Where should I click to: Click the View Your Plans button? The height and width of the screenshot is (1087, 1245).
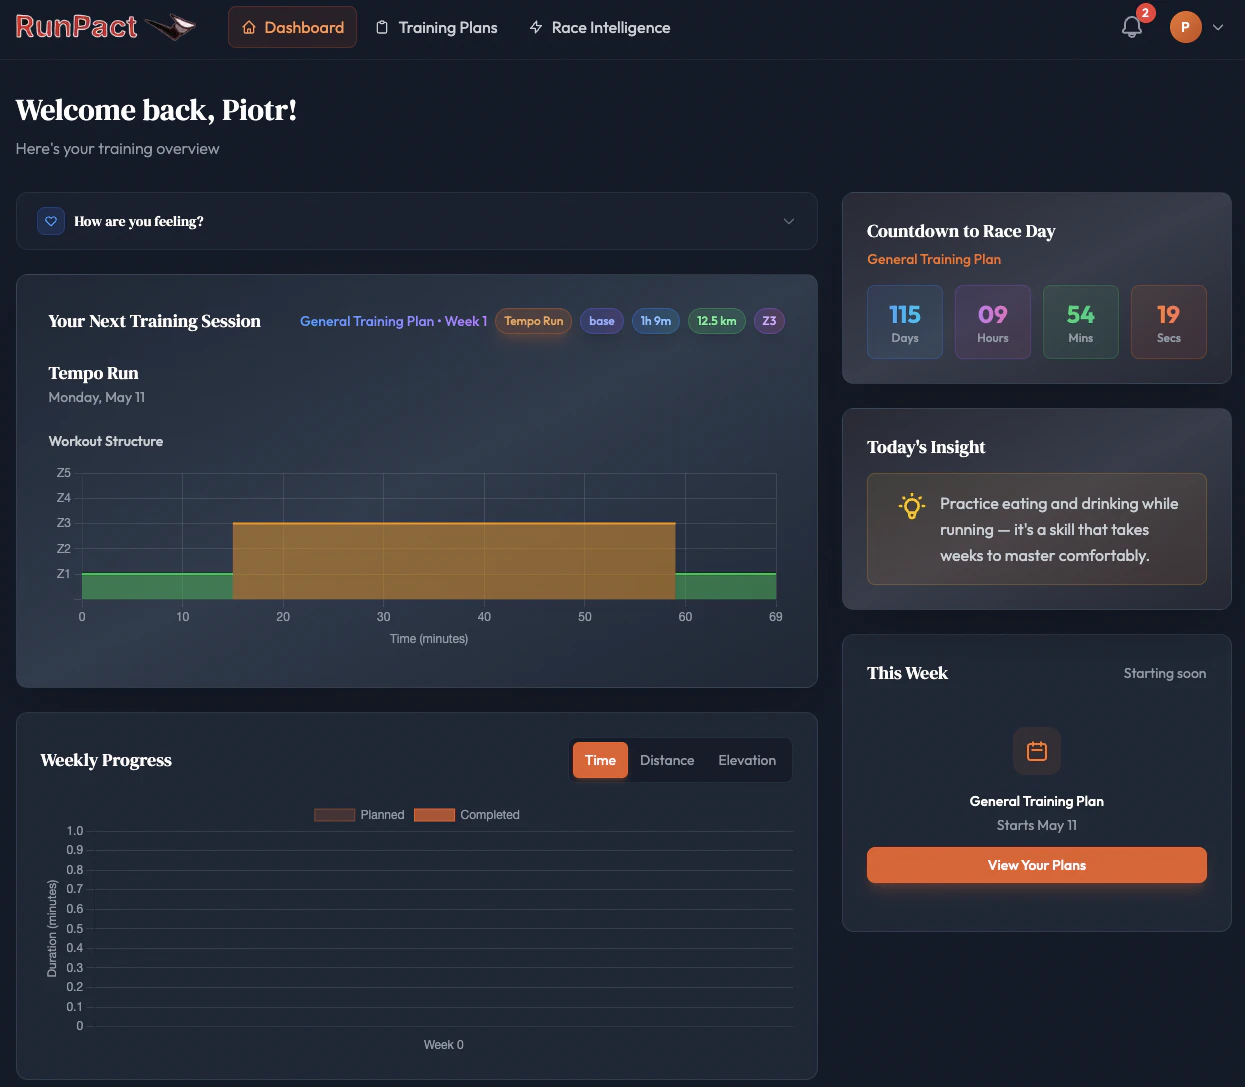click(1037, 865)
